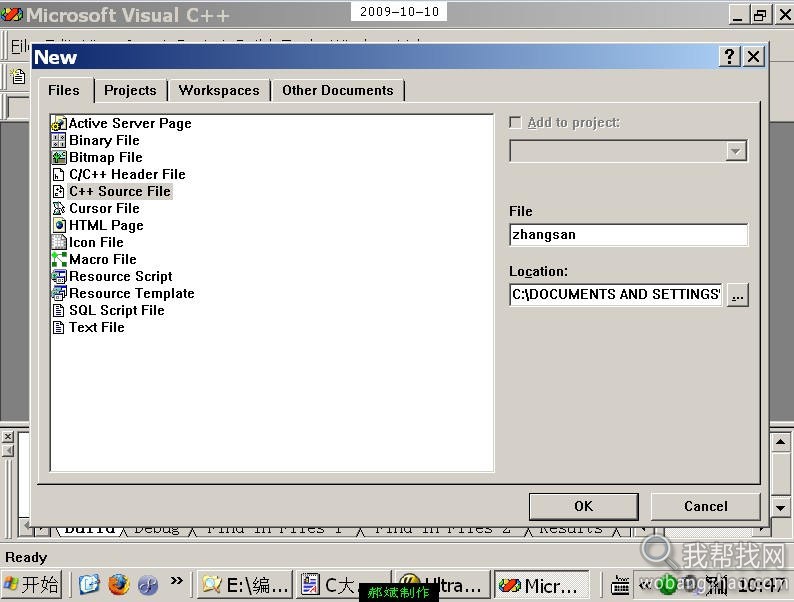Click the output pane scroll down arrow

(780, 507)
